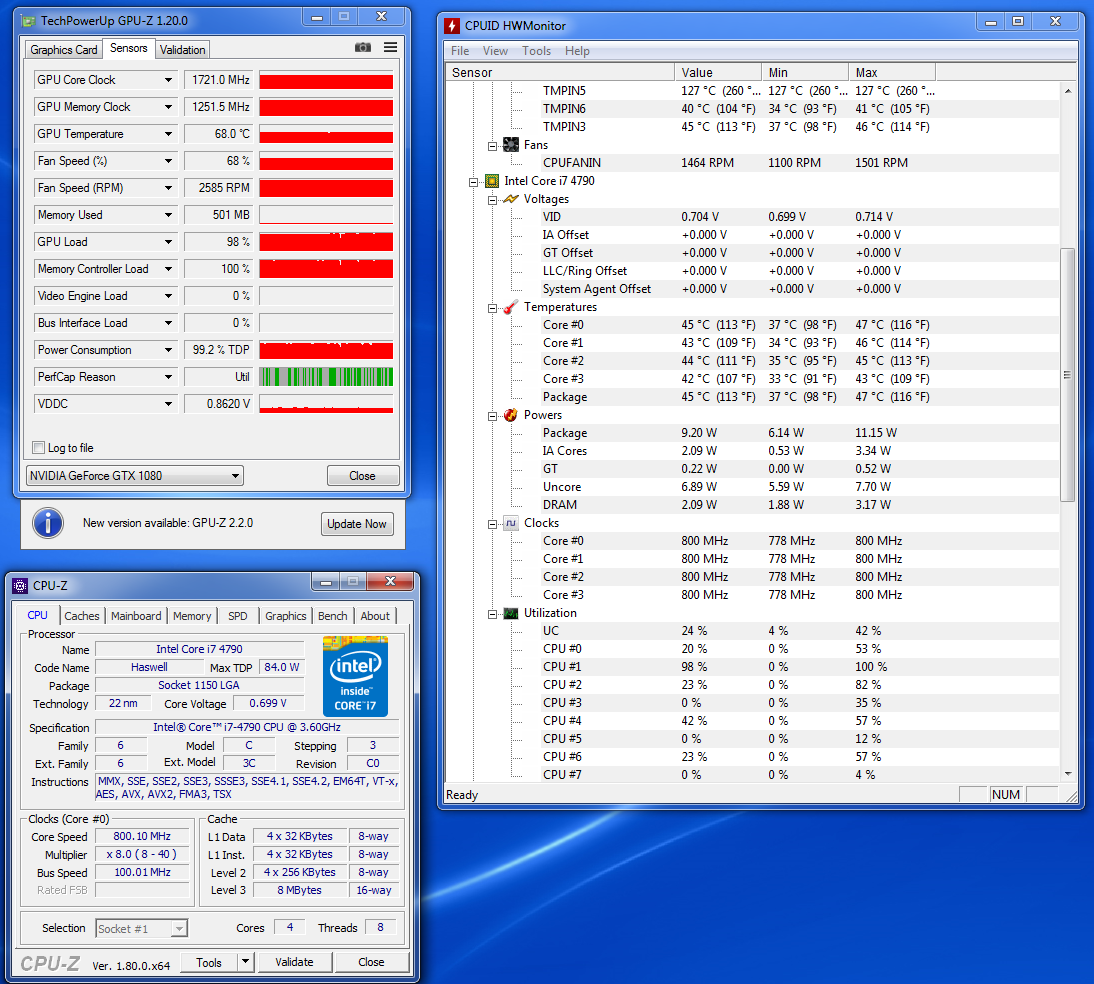1094x984 pixels.
Task: Click the scroll down arrow in HWMonitor
Action: [x=1067, y=774]
